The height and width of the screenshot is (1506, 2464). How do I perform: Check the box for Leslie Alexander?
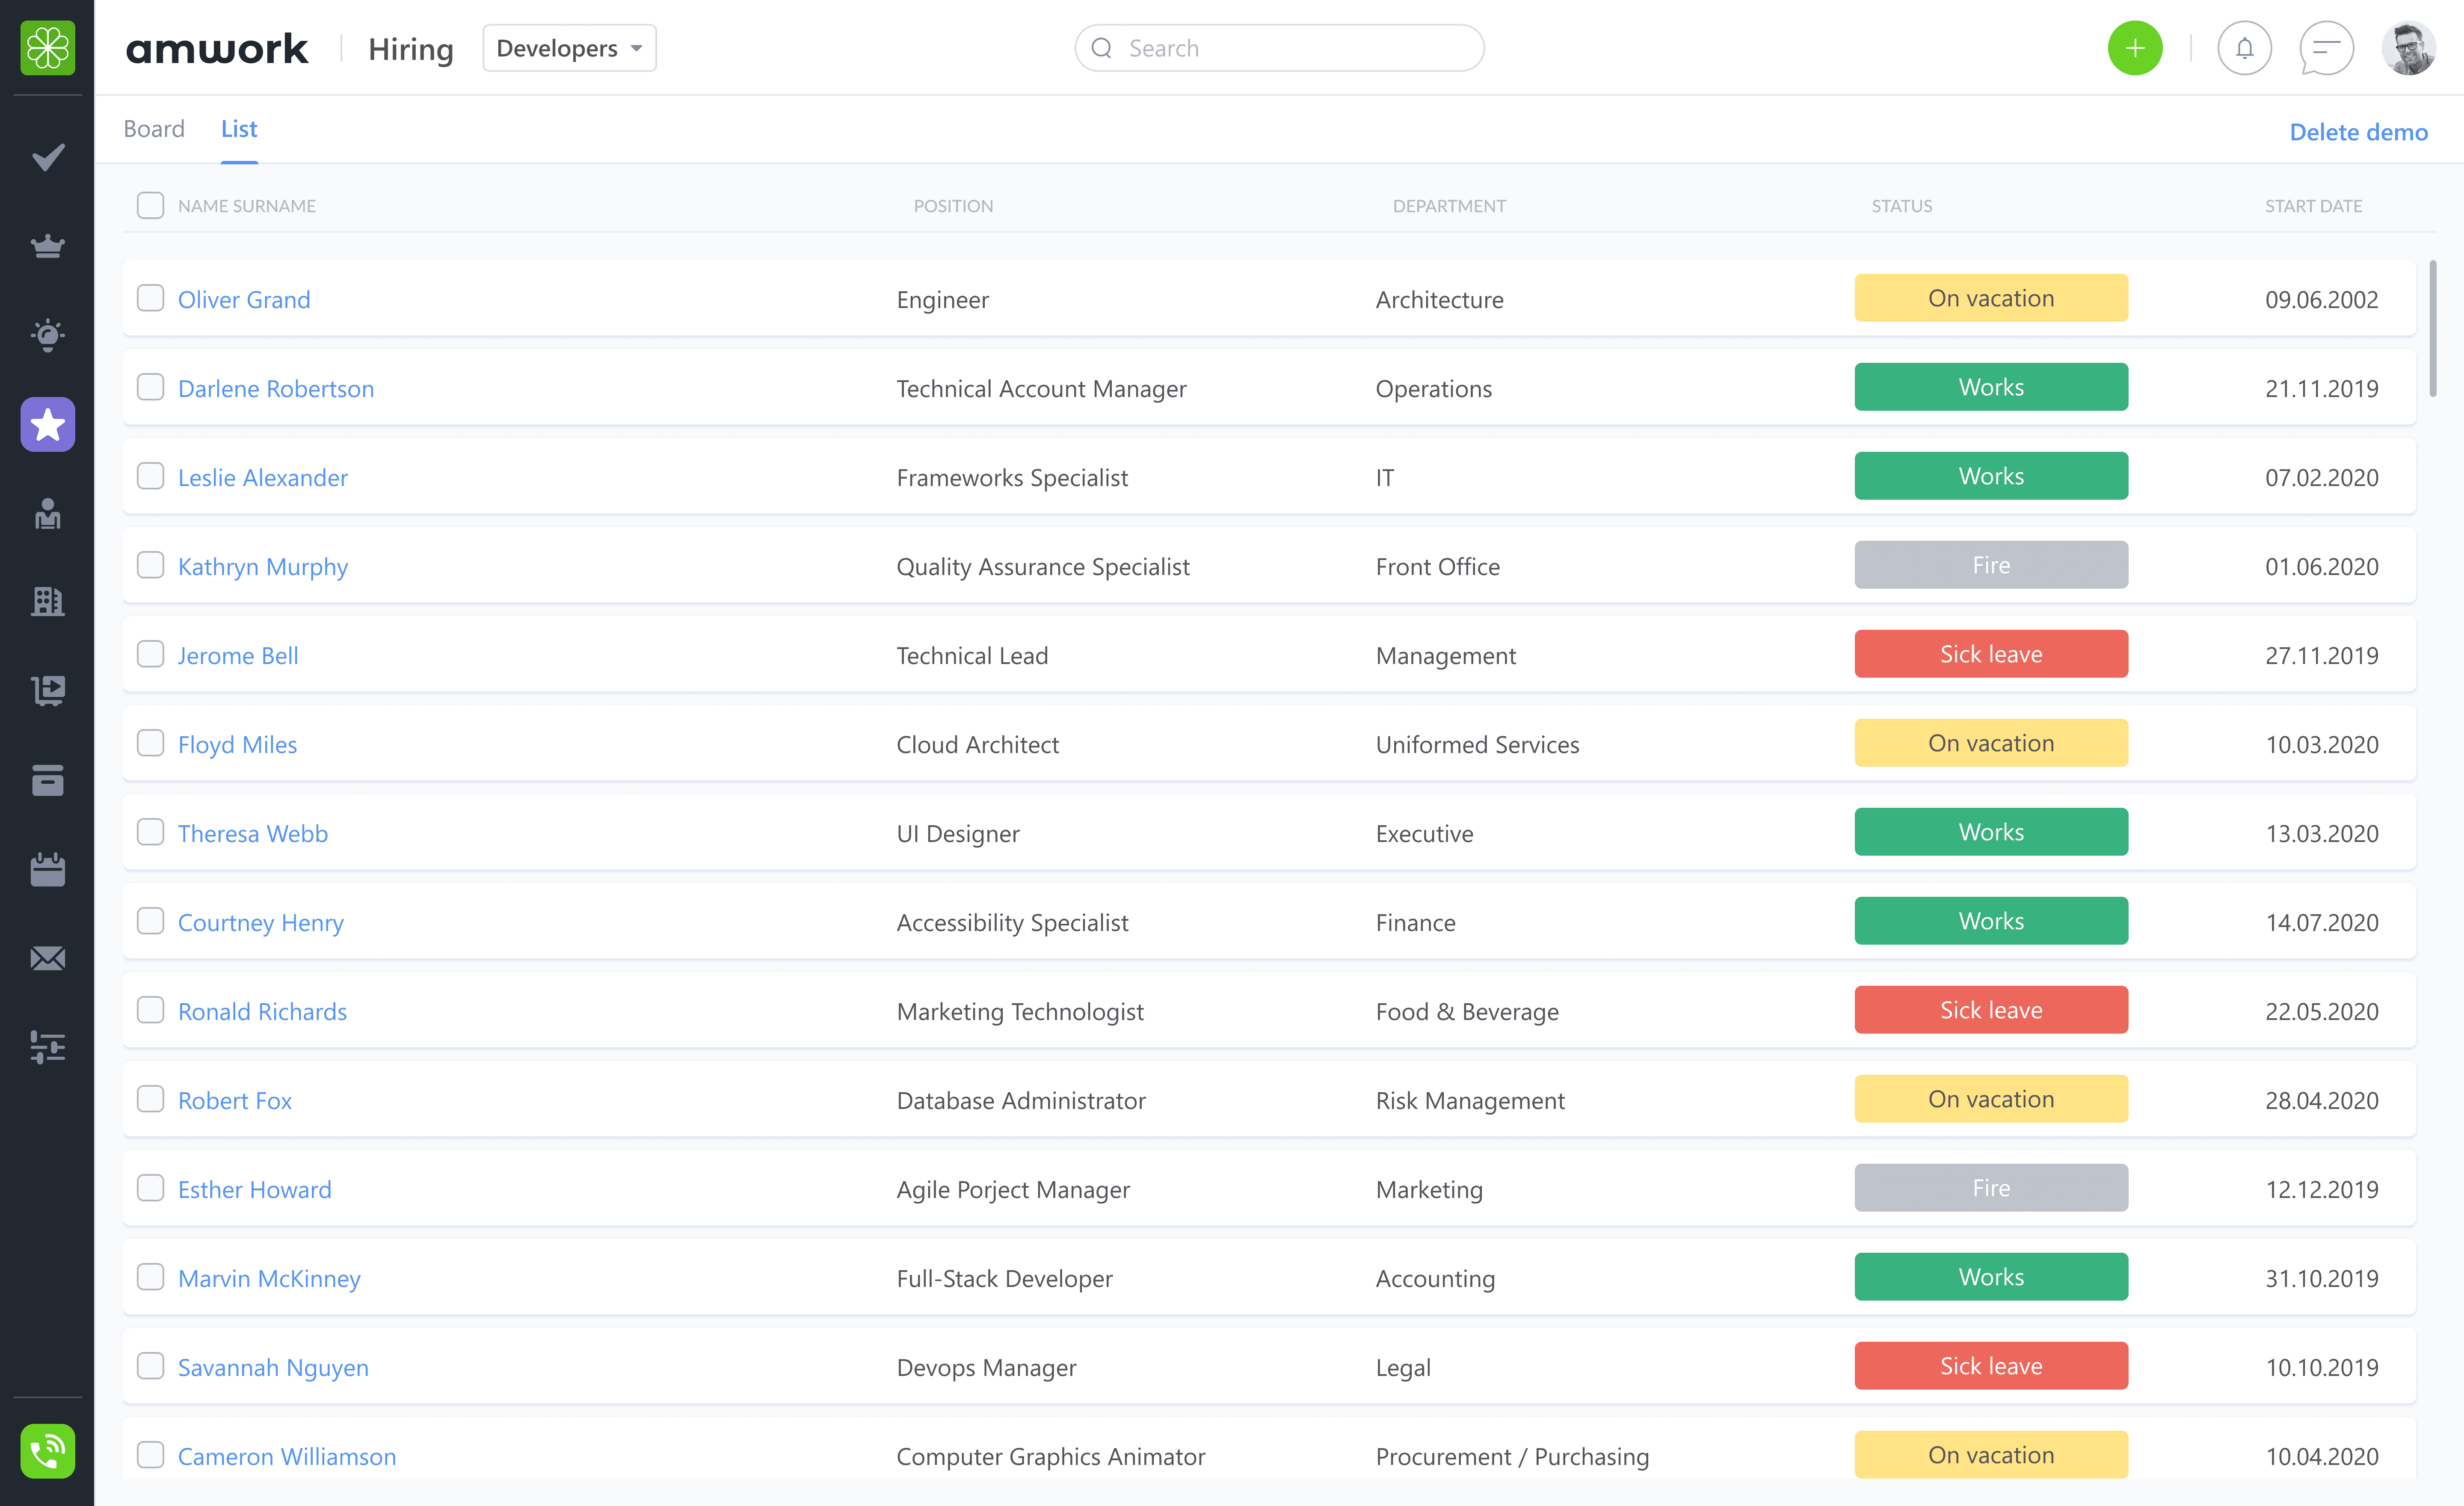tap(150, 476)
